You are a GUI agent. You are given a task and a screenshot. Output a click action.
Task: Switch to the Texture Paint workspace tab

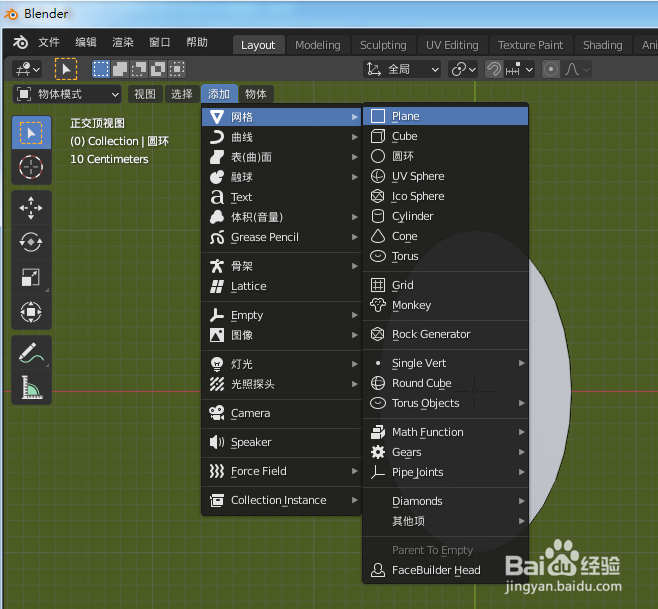530,45
